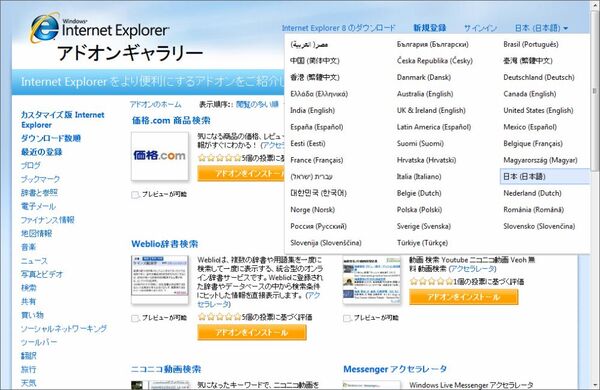This screenshot has width=600, height=390.
Task: Choose España (Español) language
Action: 316,127
